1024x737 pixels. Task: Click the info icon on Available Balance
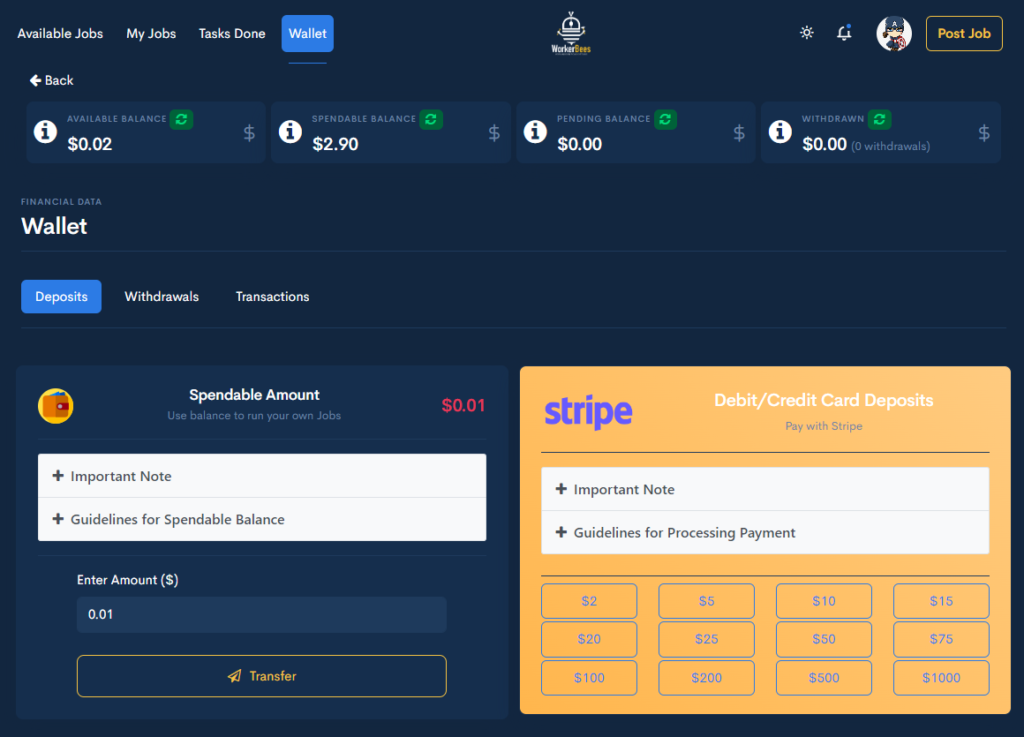pos(44,131)
